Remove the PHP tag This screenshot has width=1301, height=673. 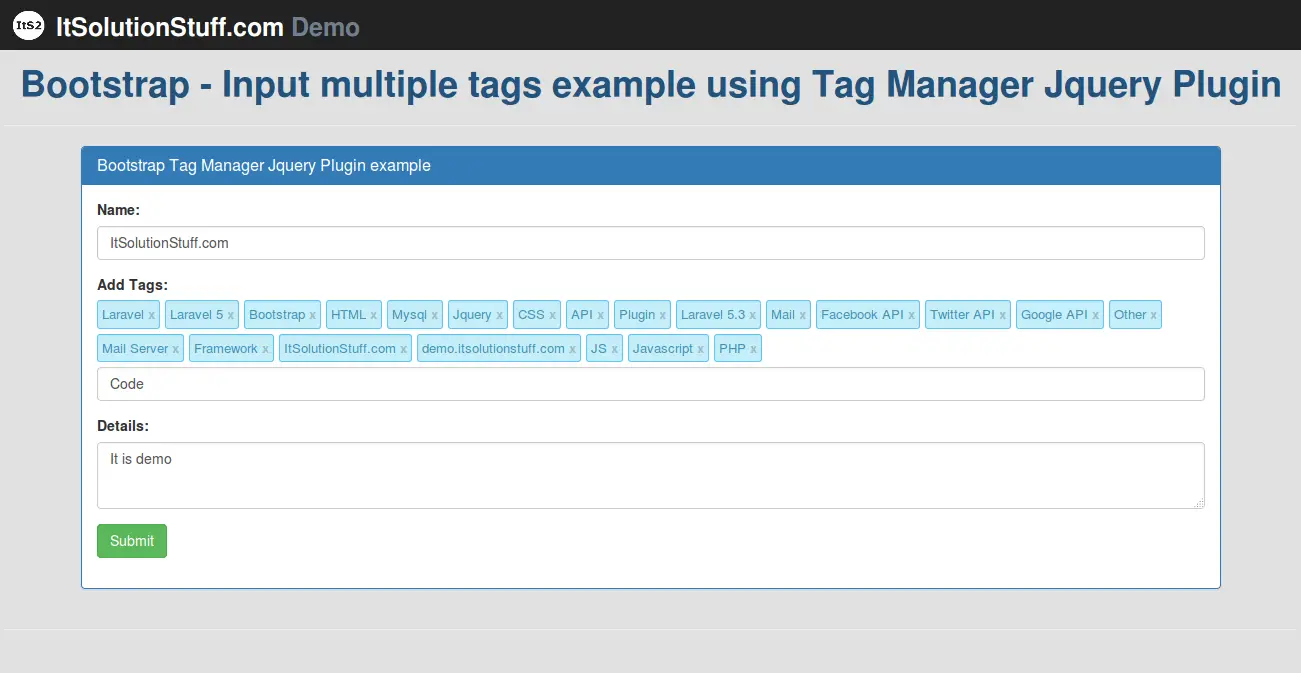[754, 348]
